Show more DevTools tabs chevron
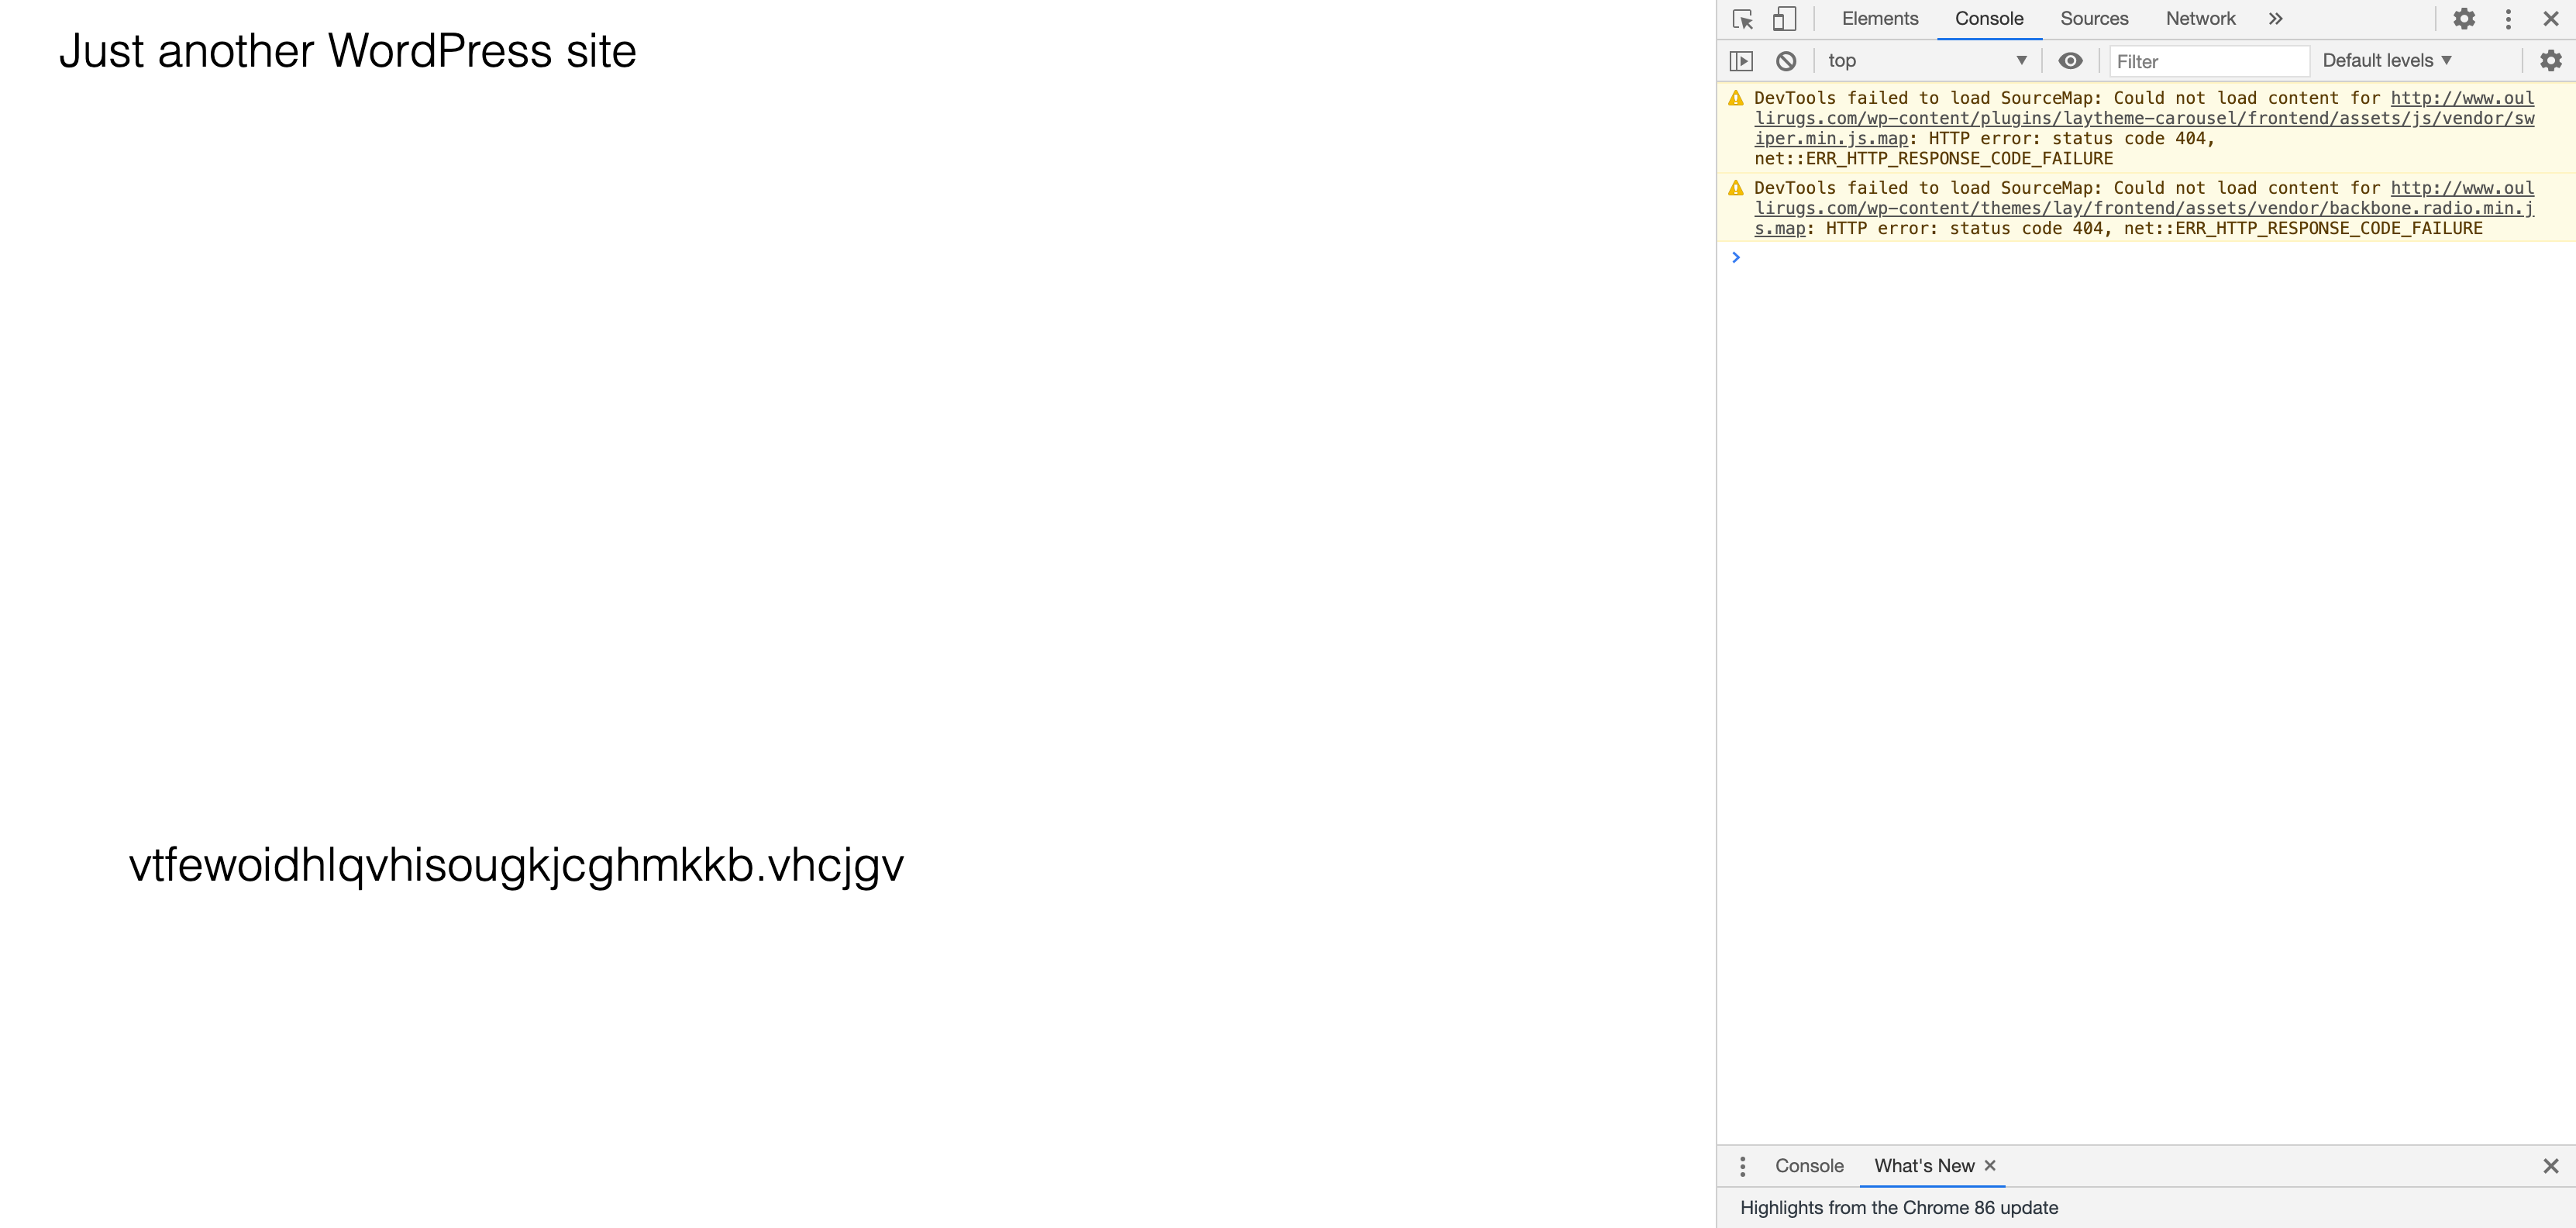 coord(2276,19)
